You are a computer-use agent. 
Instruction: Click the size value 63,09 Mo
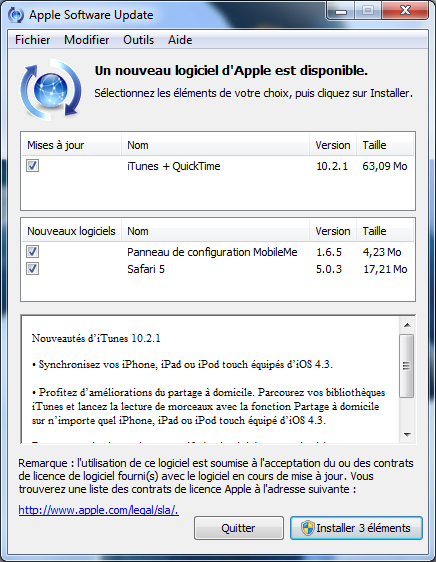(385, 166)
